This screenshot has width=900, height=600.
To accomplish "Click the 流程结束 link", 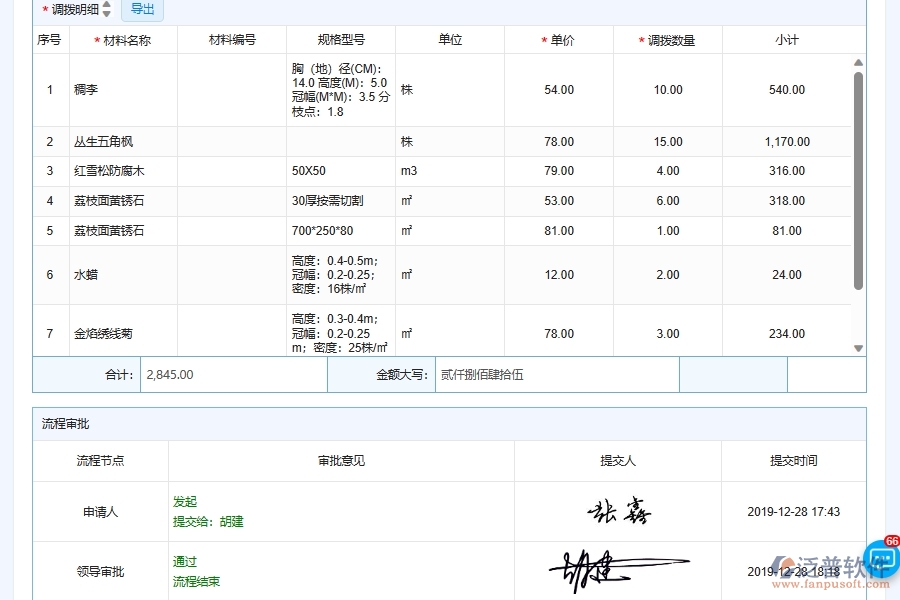I will [196, 581].
